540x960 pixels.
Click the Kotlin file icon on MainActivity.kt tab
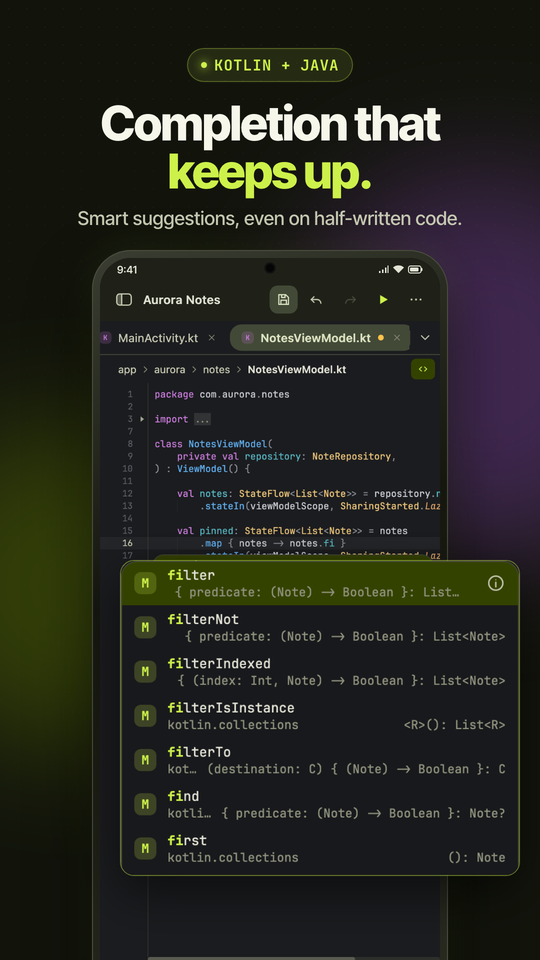(106, 338)
